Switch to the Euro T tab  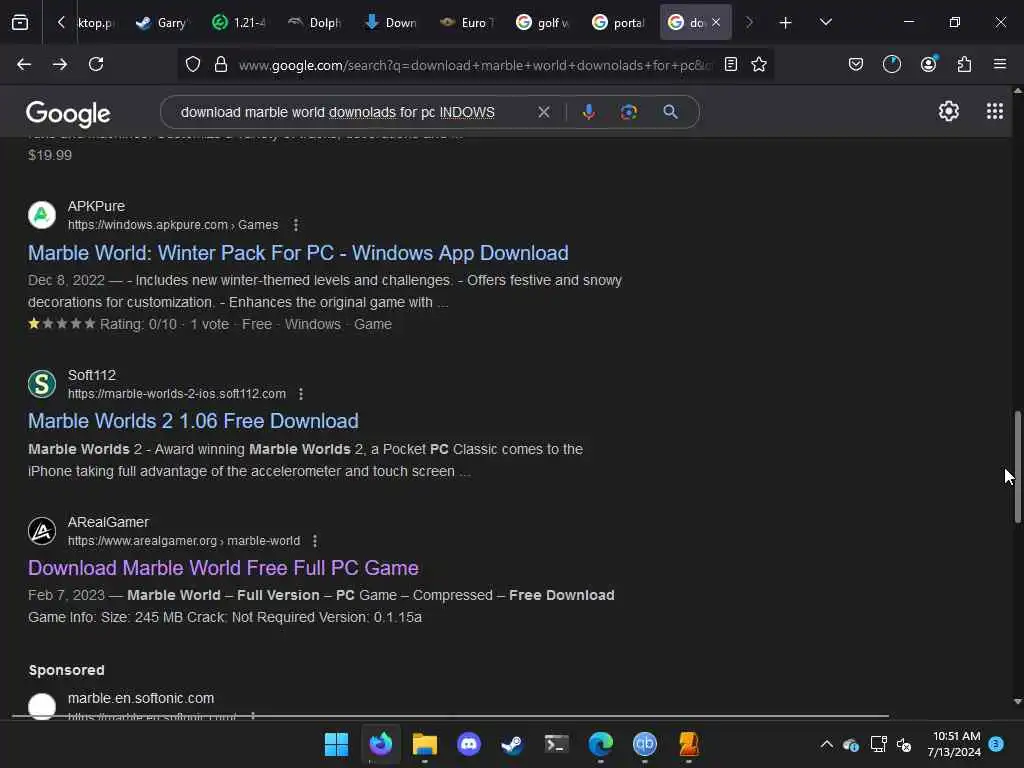coord(467,23)
